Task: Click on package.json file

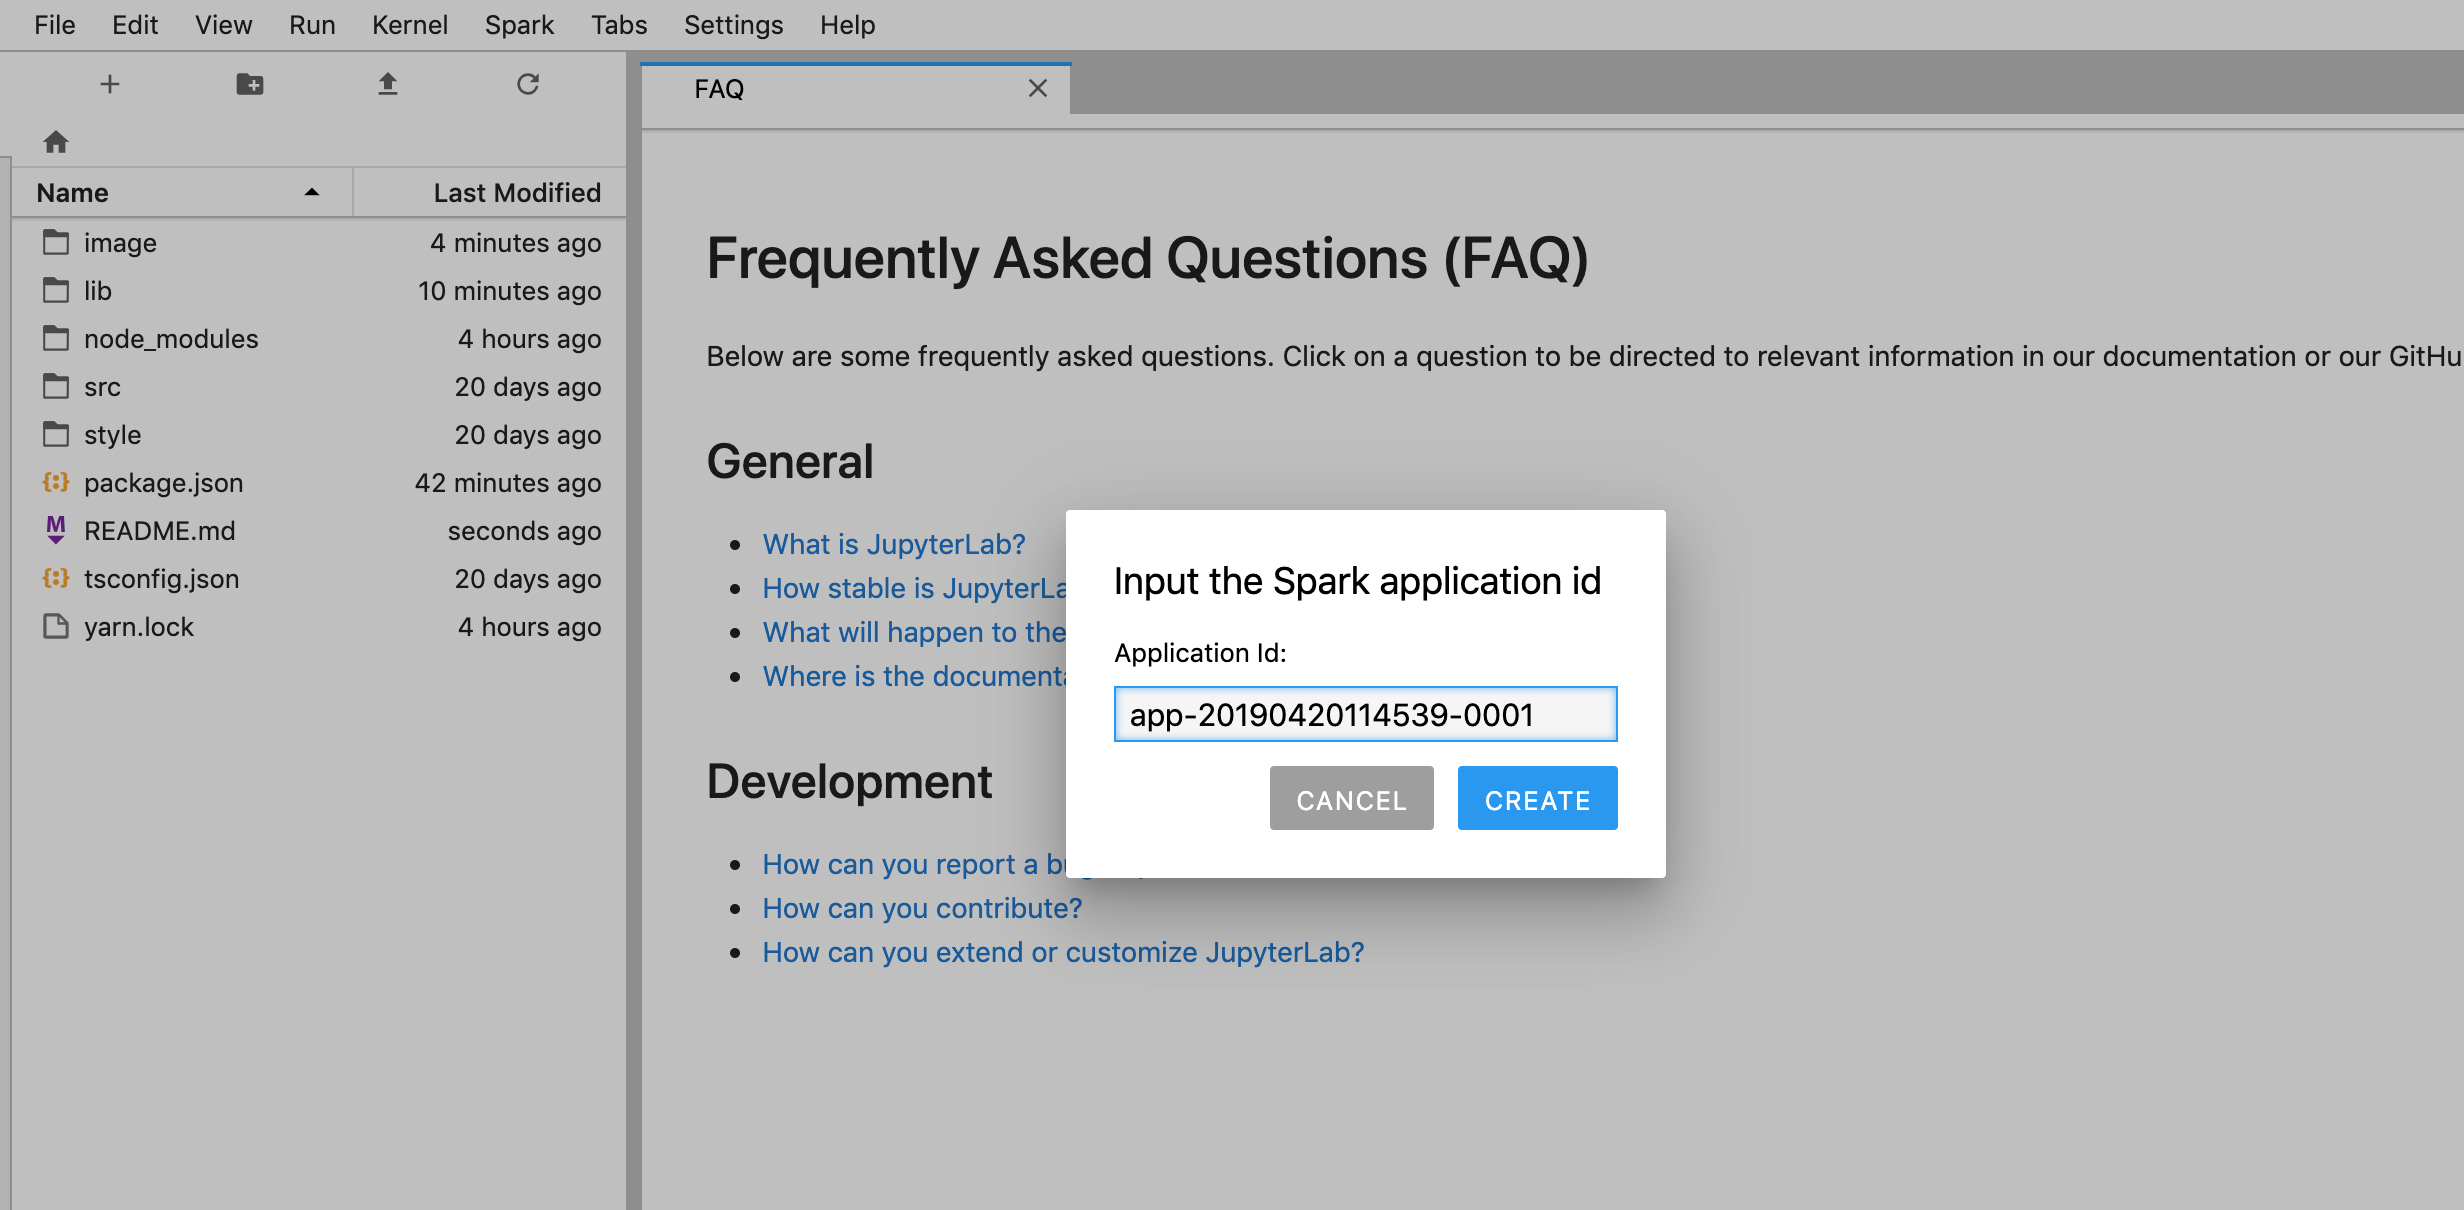Action: click(x=163, y=484)
